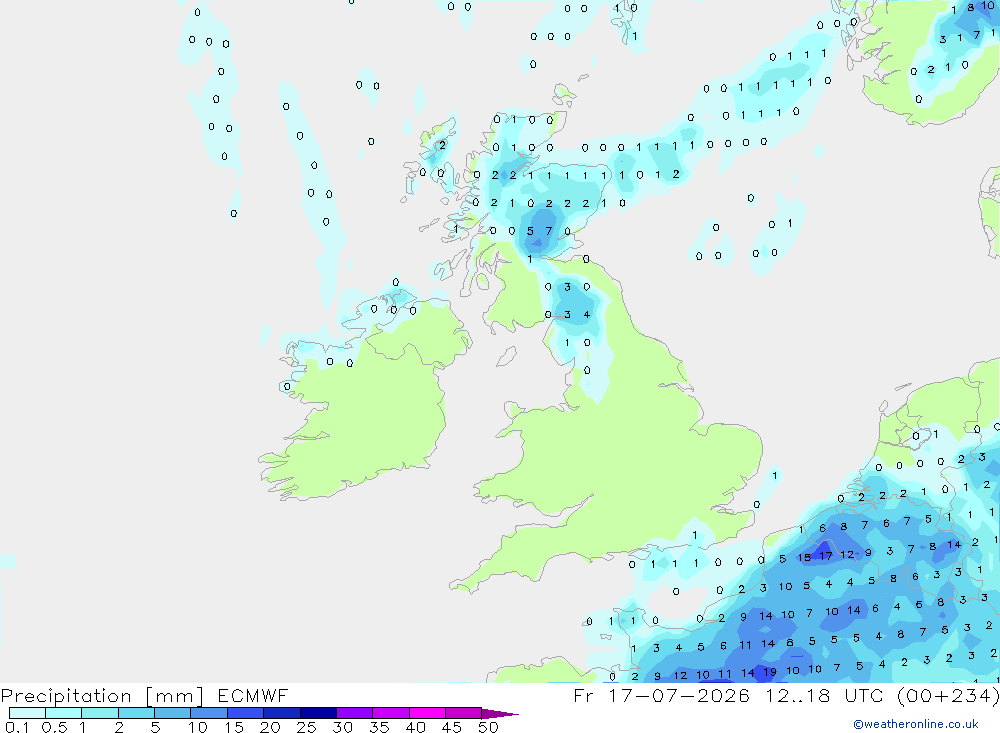Click the '(00+234)' forecast offset text
This screenshot has width=1000, height=733.
[x=948, y=695]
